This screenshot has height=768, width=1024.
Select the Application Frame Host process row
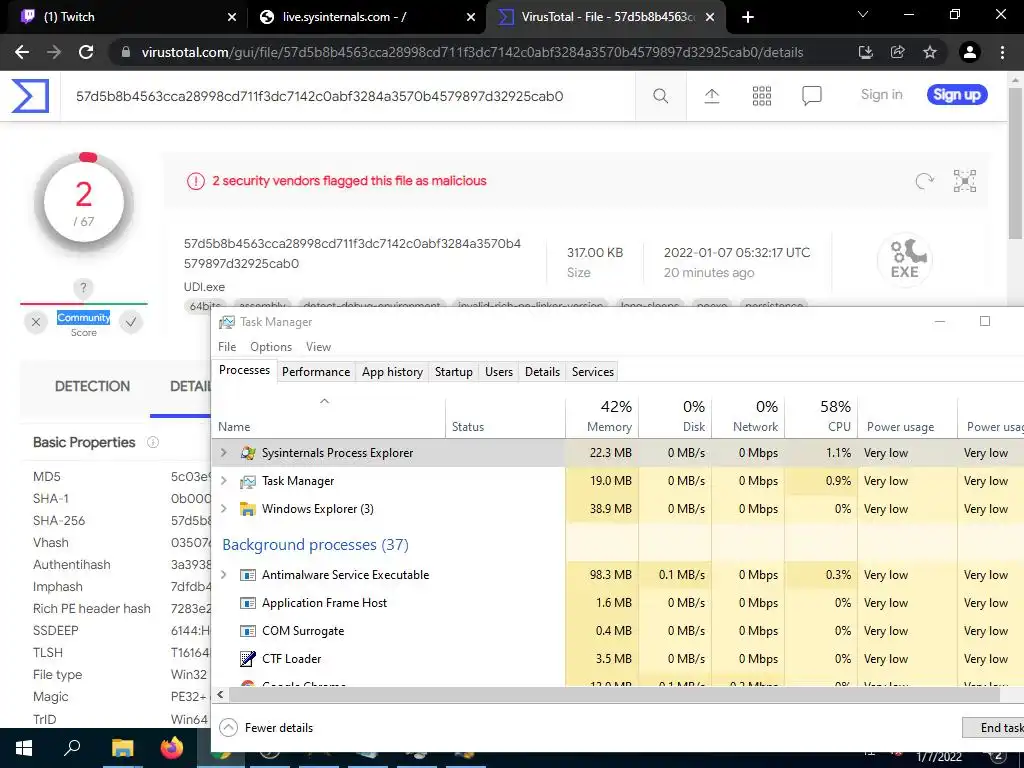pyautogui.click(x=618, y=603)
